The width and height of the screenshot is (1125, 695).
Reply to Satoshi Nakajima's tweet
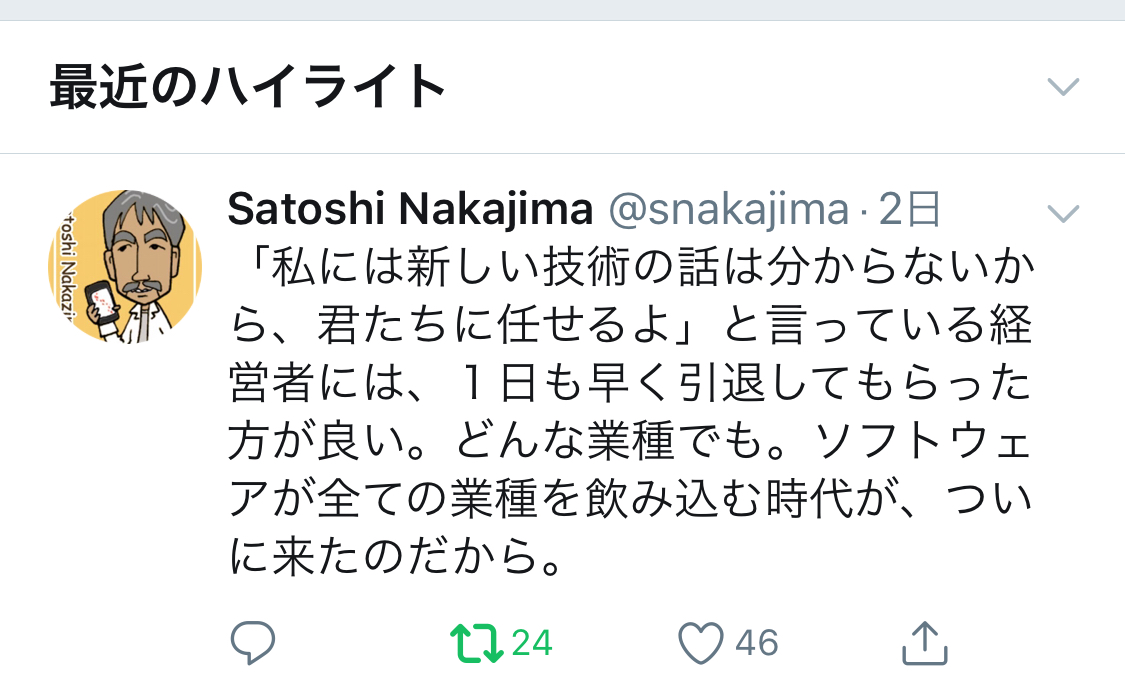tap(253, 643)
